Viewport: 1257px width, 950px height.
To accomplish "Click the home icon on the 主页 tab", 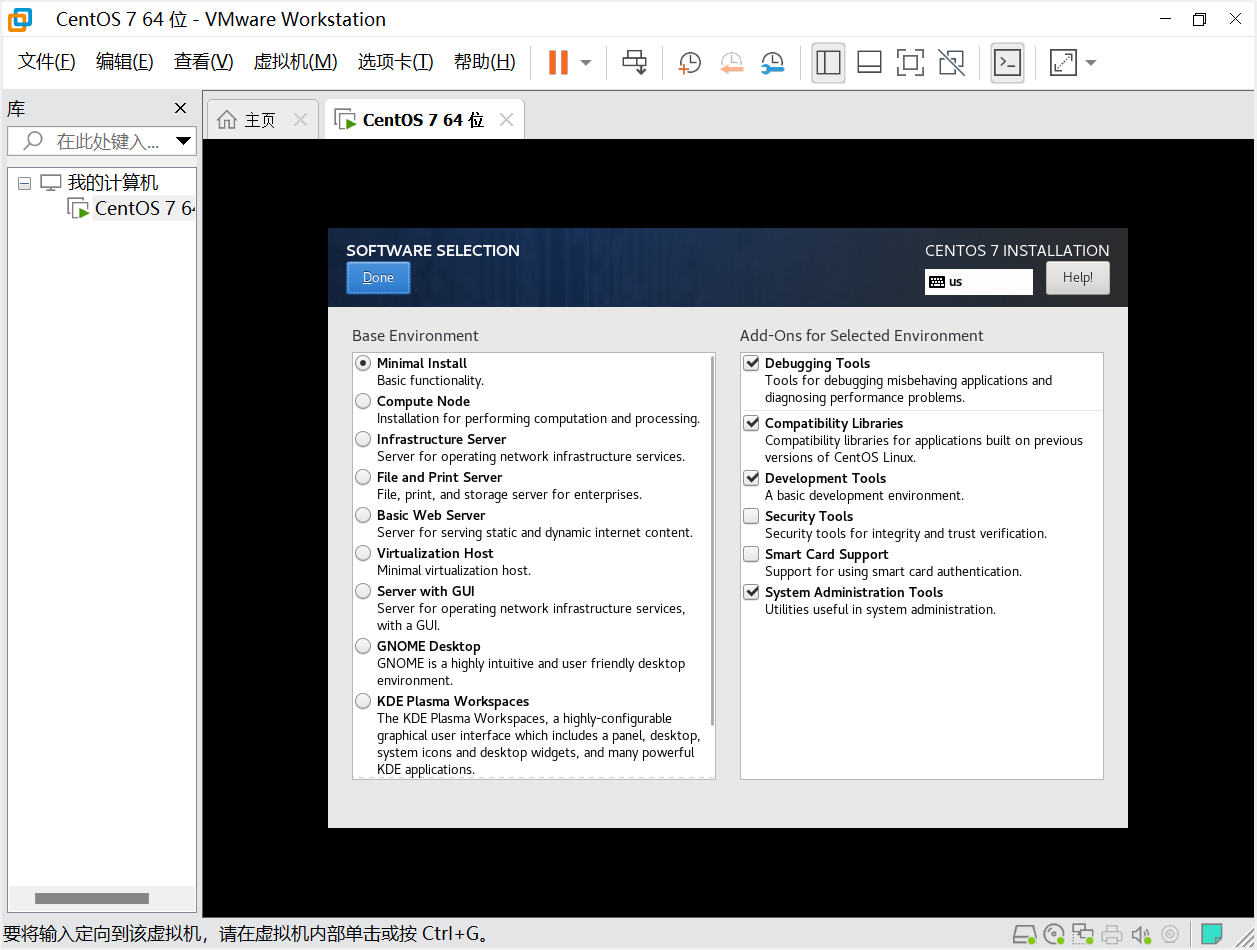I will (227, 119).
